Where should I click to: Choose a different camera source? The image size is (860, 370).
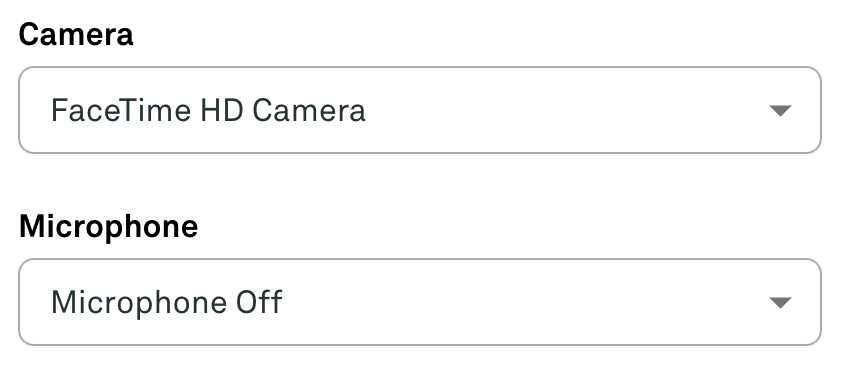[420, 110]
